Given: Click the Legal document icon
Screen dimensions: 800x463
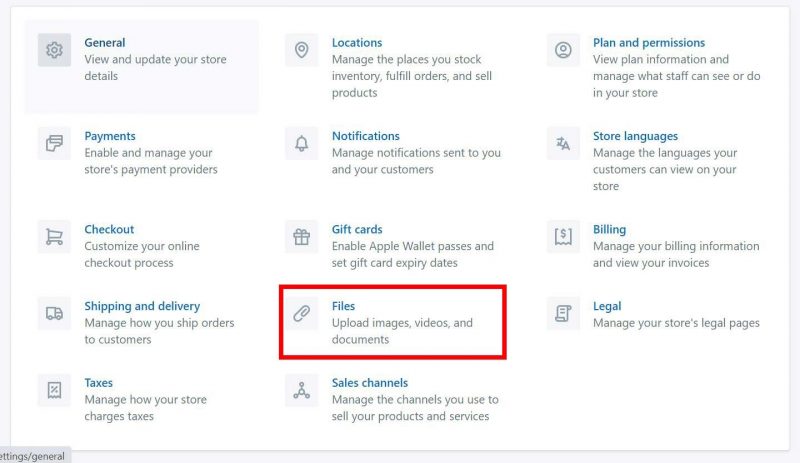Looking at the screenshot, I should point(563,313).
